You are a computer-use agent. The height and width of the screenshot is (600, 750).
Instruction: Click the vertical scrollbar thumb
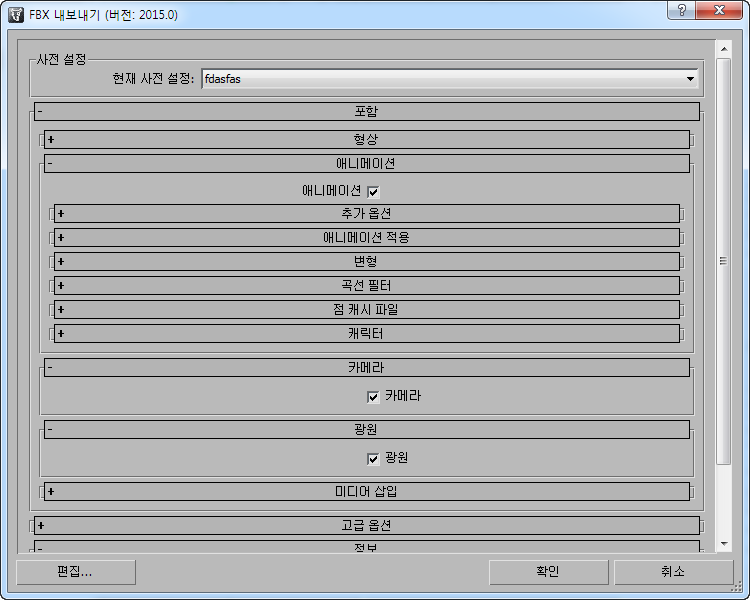[x=724, y=261]
